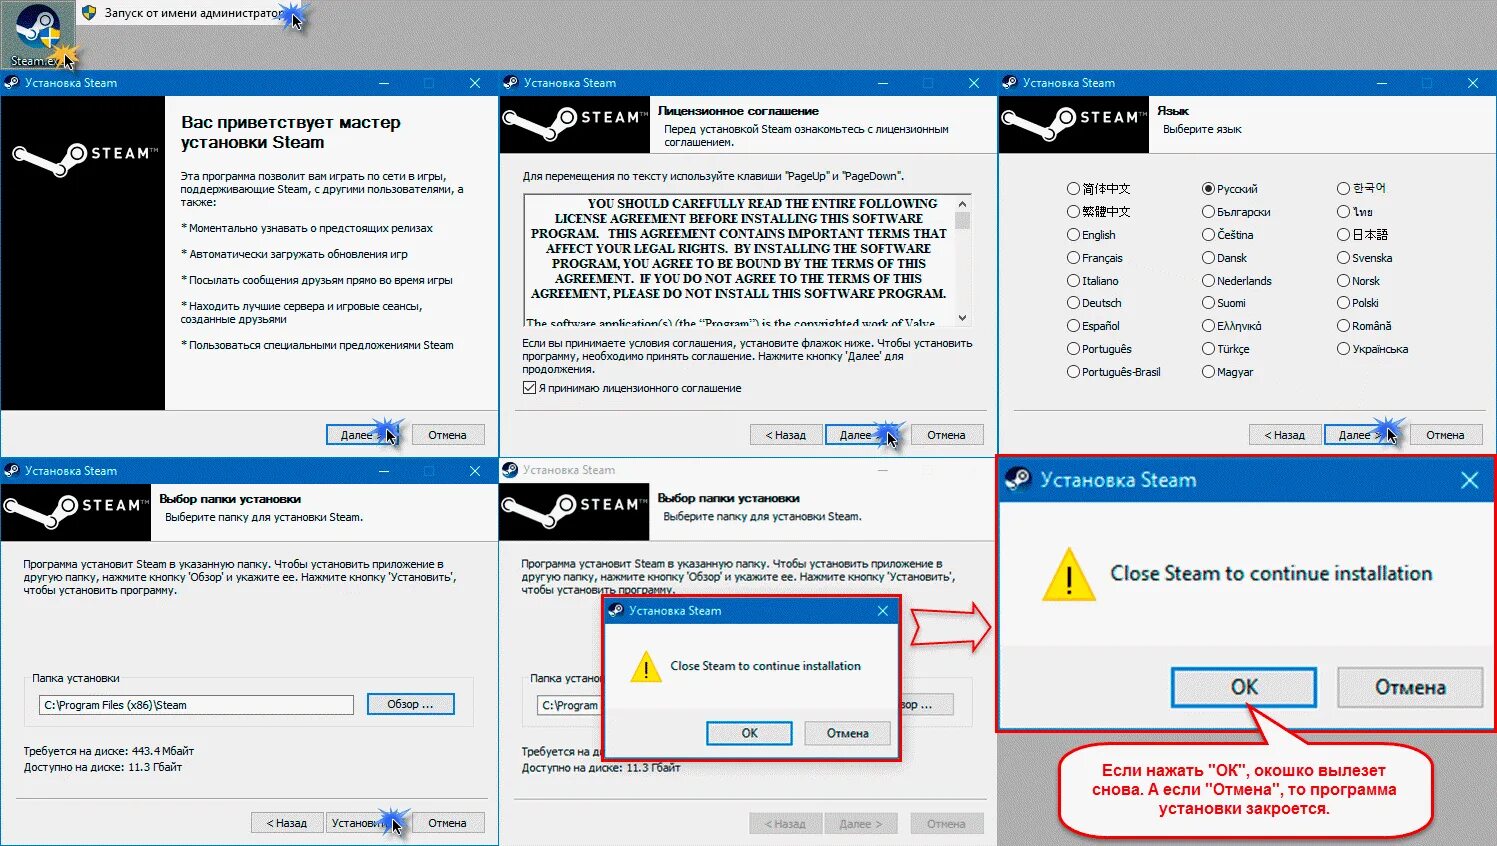Close the enlarged Установка Steam dialog

(x=1469, y=480)
